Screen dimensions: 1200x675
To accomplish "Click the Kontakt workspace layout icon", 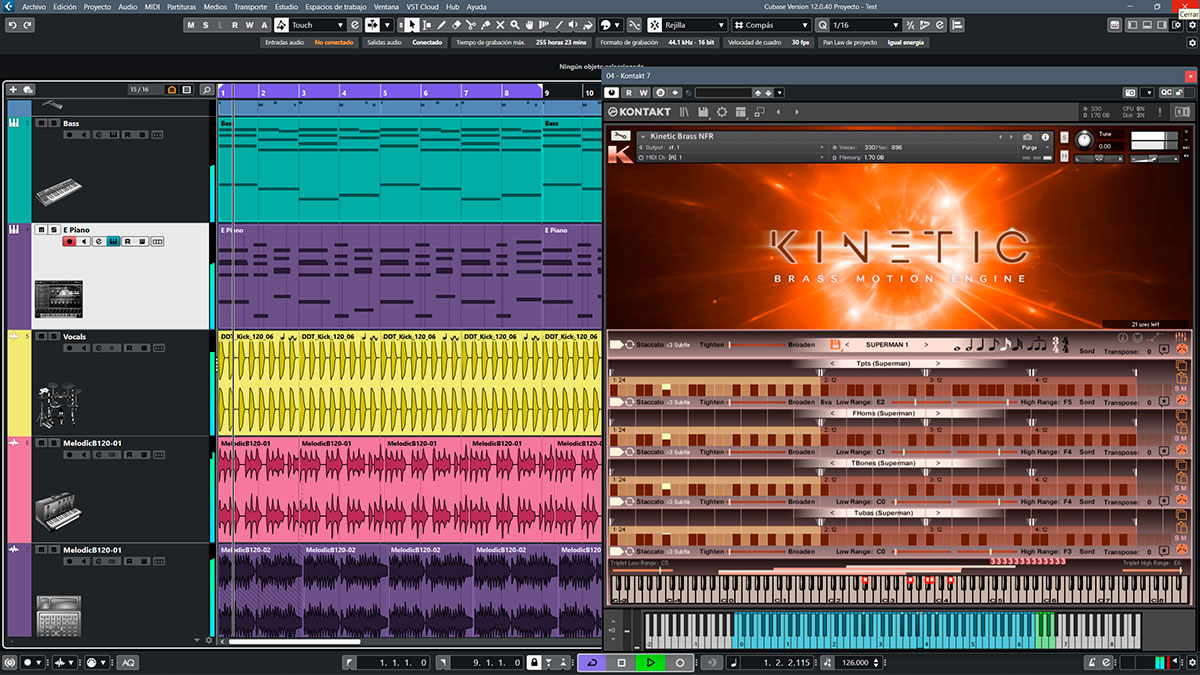I will click(741, 111).
